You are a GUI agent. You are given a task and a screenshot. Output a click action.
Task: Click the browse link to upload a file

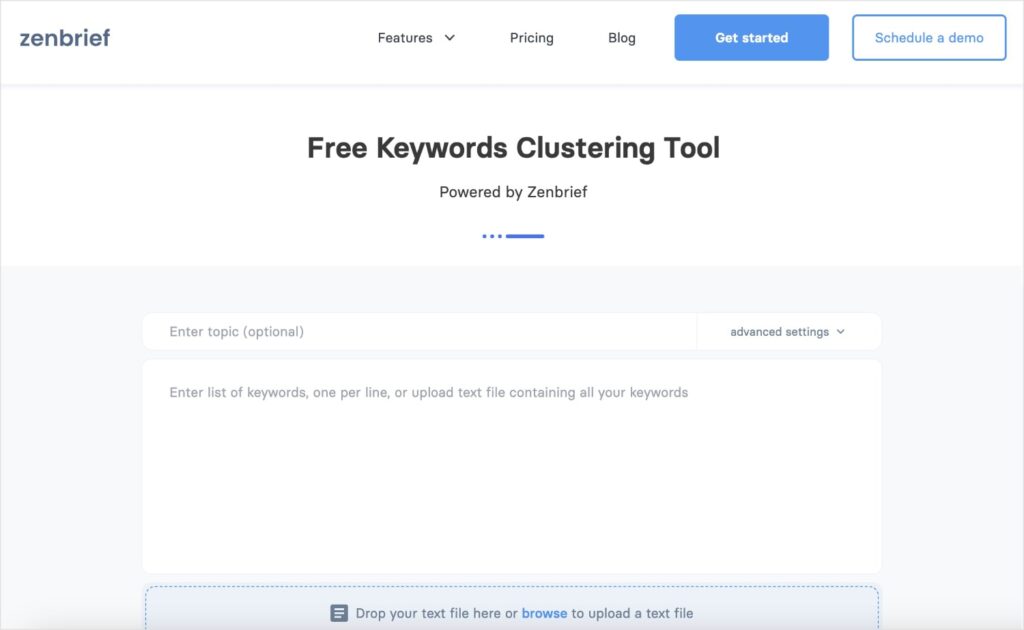pyautogui.click(x=545, y=613)
